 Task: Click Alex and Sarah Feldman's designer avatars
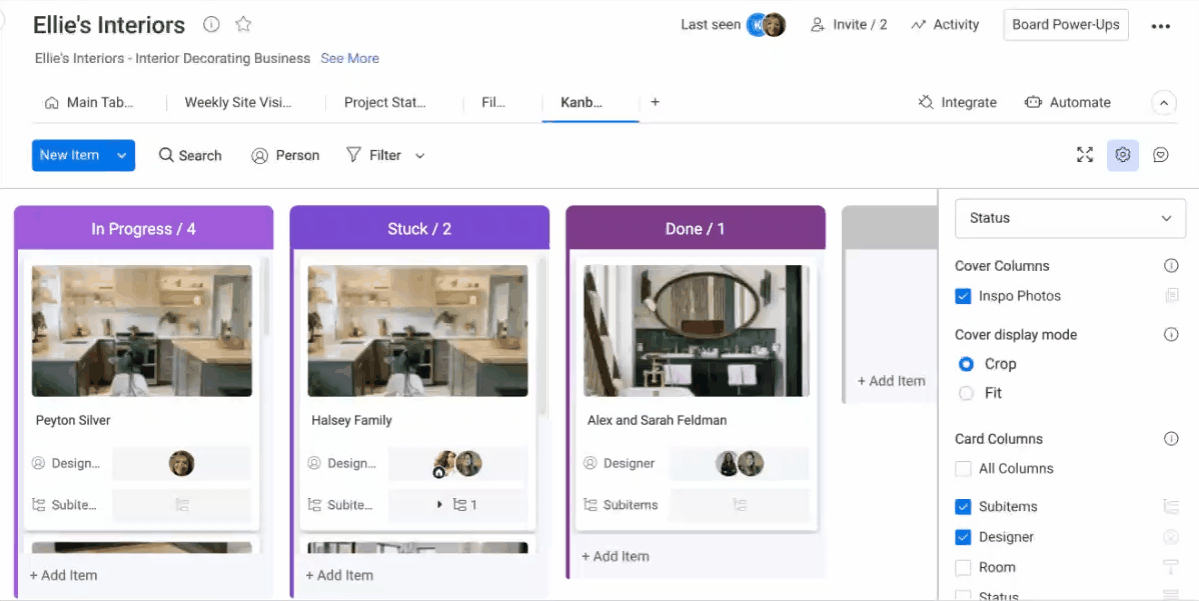pos(739,463)
